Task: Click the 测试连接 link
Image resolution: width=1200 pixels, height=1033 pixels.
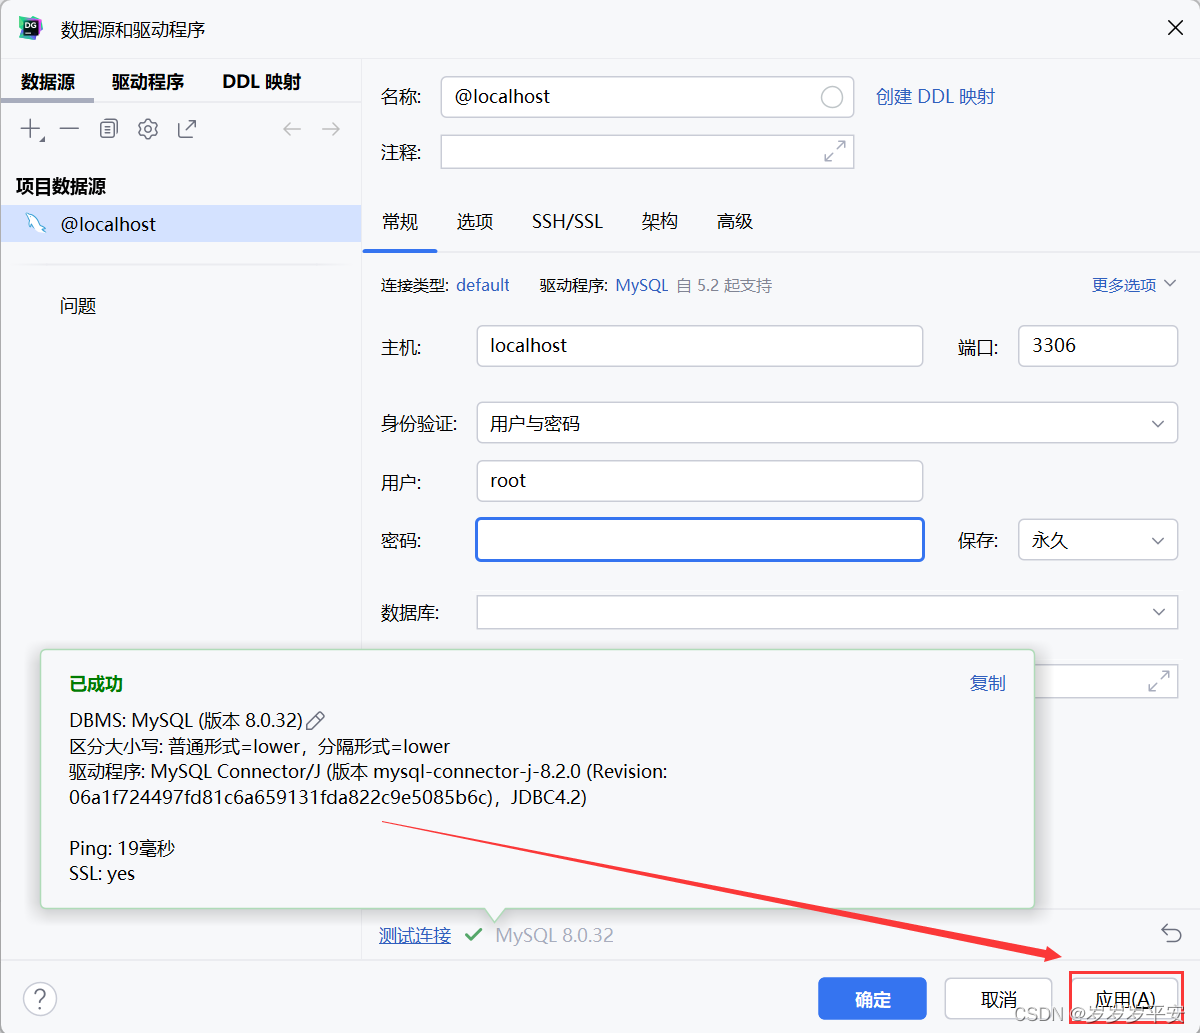Action: point(415,935)
